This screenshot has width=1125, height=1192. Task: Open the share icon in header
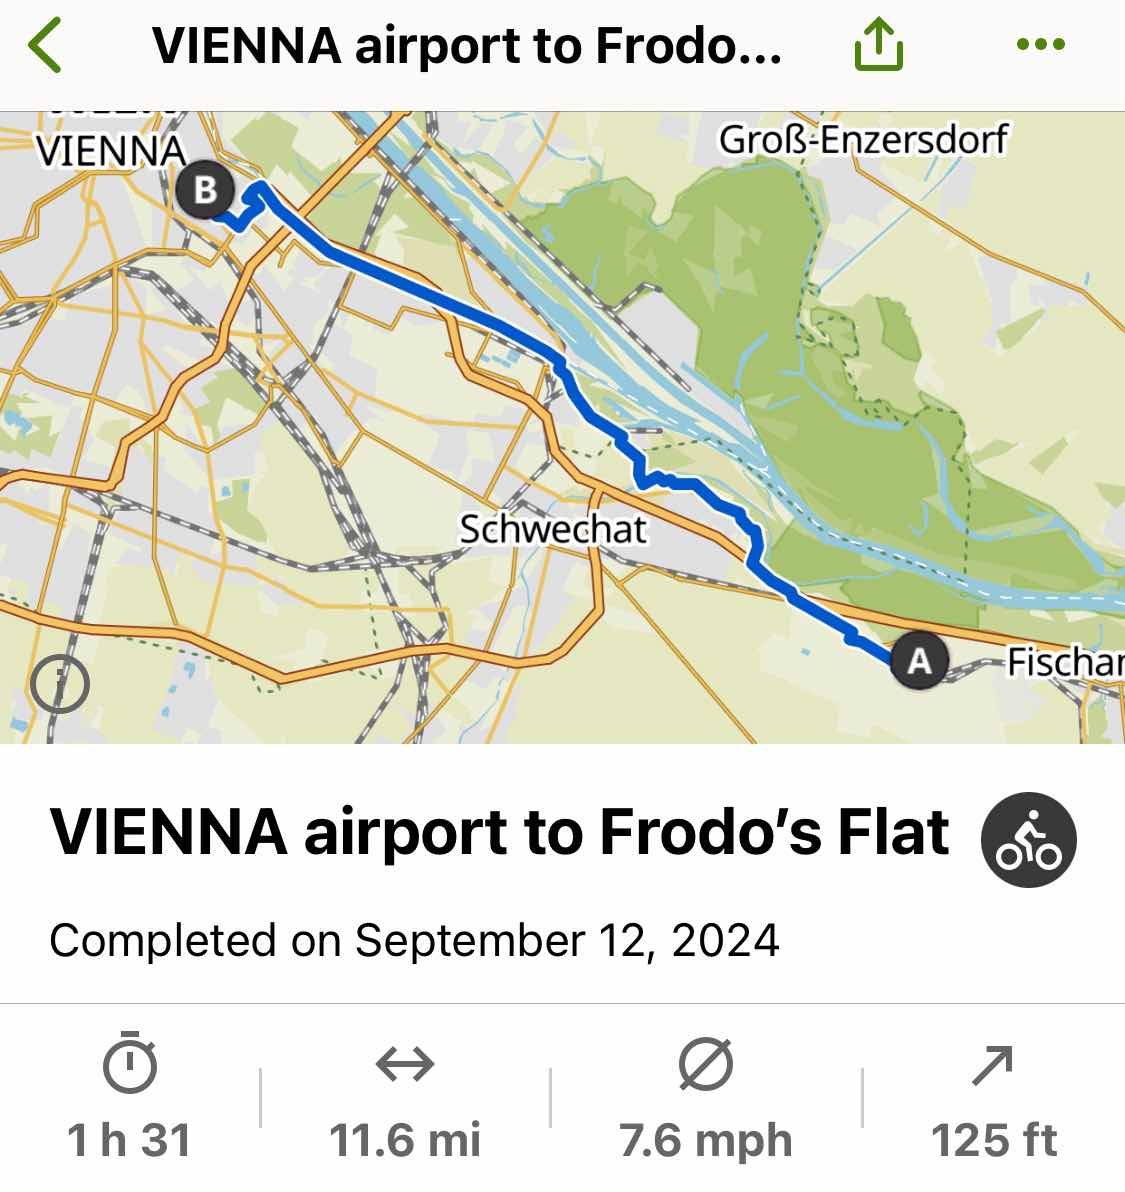pyautogui.click(x=879, y=44)
